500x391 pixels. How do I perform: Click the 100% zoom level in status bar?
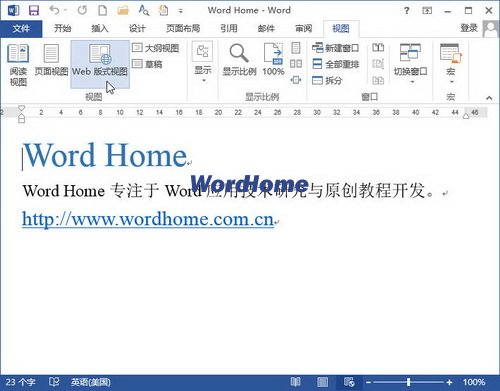point(474,382)
